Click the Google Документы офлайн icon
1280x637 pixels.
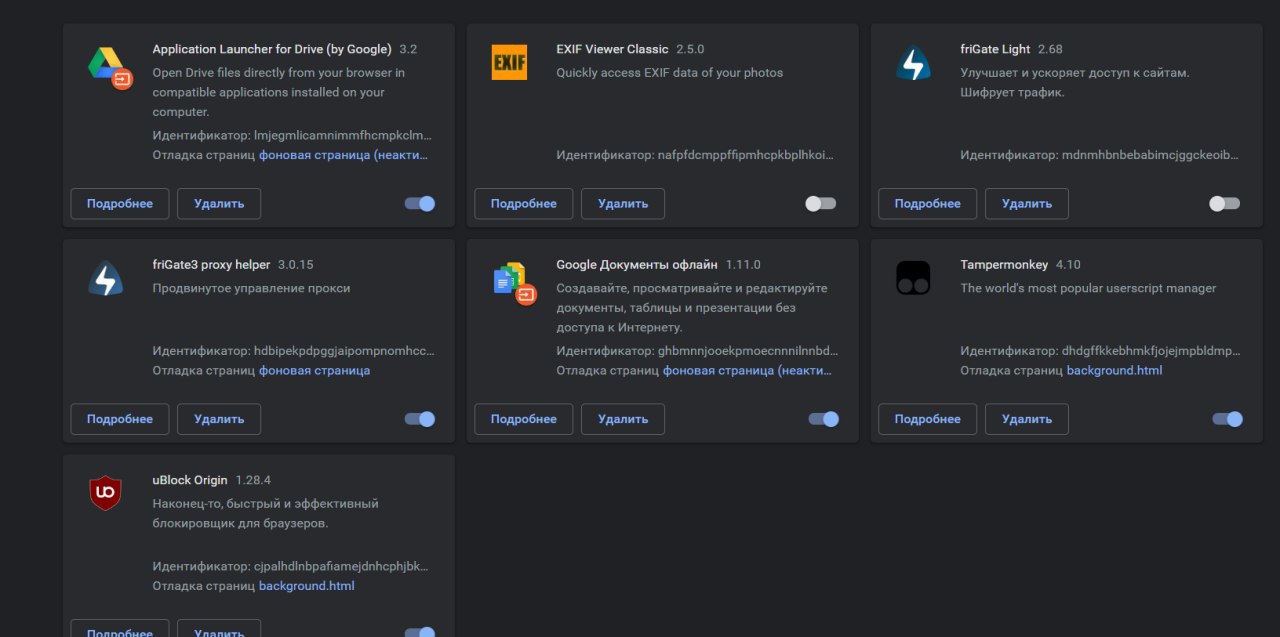(x=514, y=282)
